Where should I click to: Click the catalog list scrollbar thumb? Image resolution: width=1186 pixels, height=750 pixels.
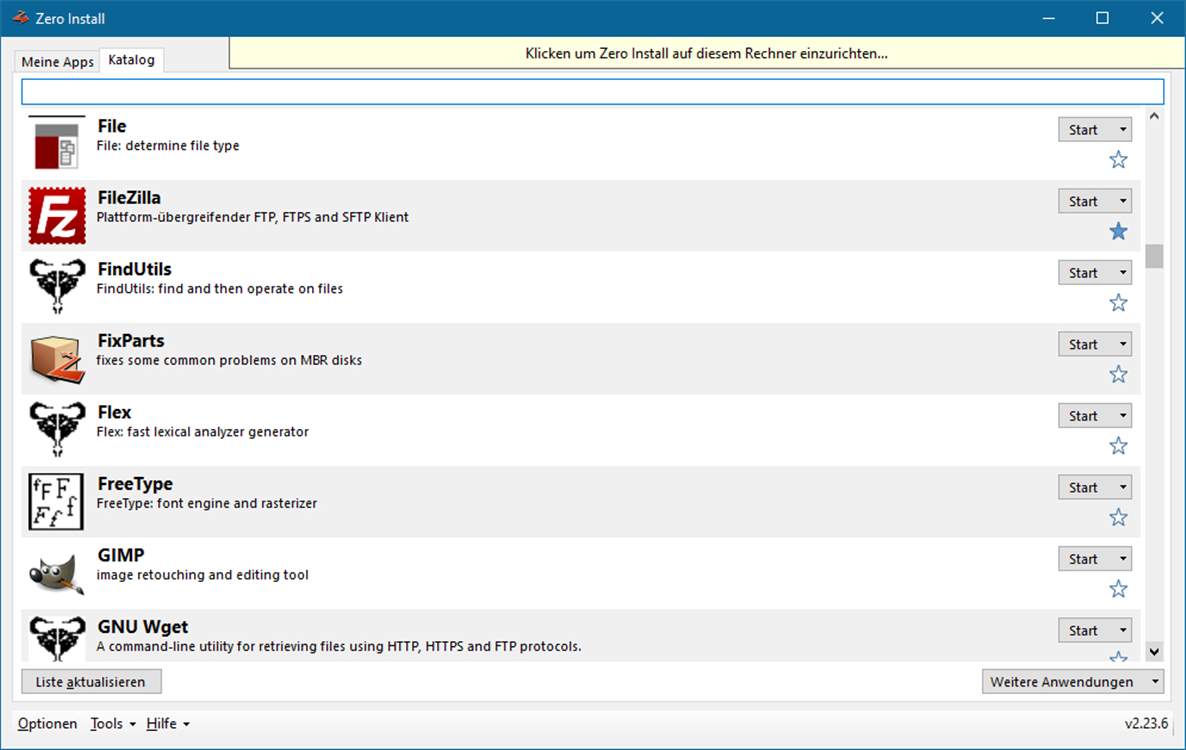tap(1153, 256)
